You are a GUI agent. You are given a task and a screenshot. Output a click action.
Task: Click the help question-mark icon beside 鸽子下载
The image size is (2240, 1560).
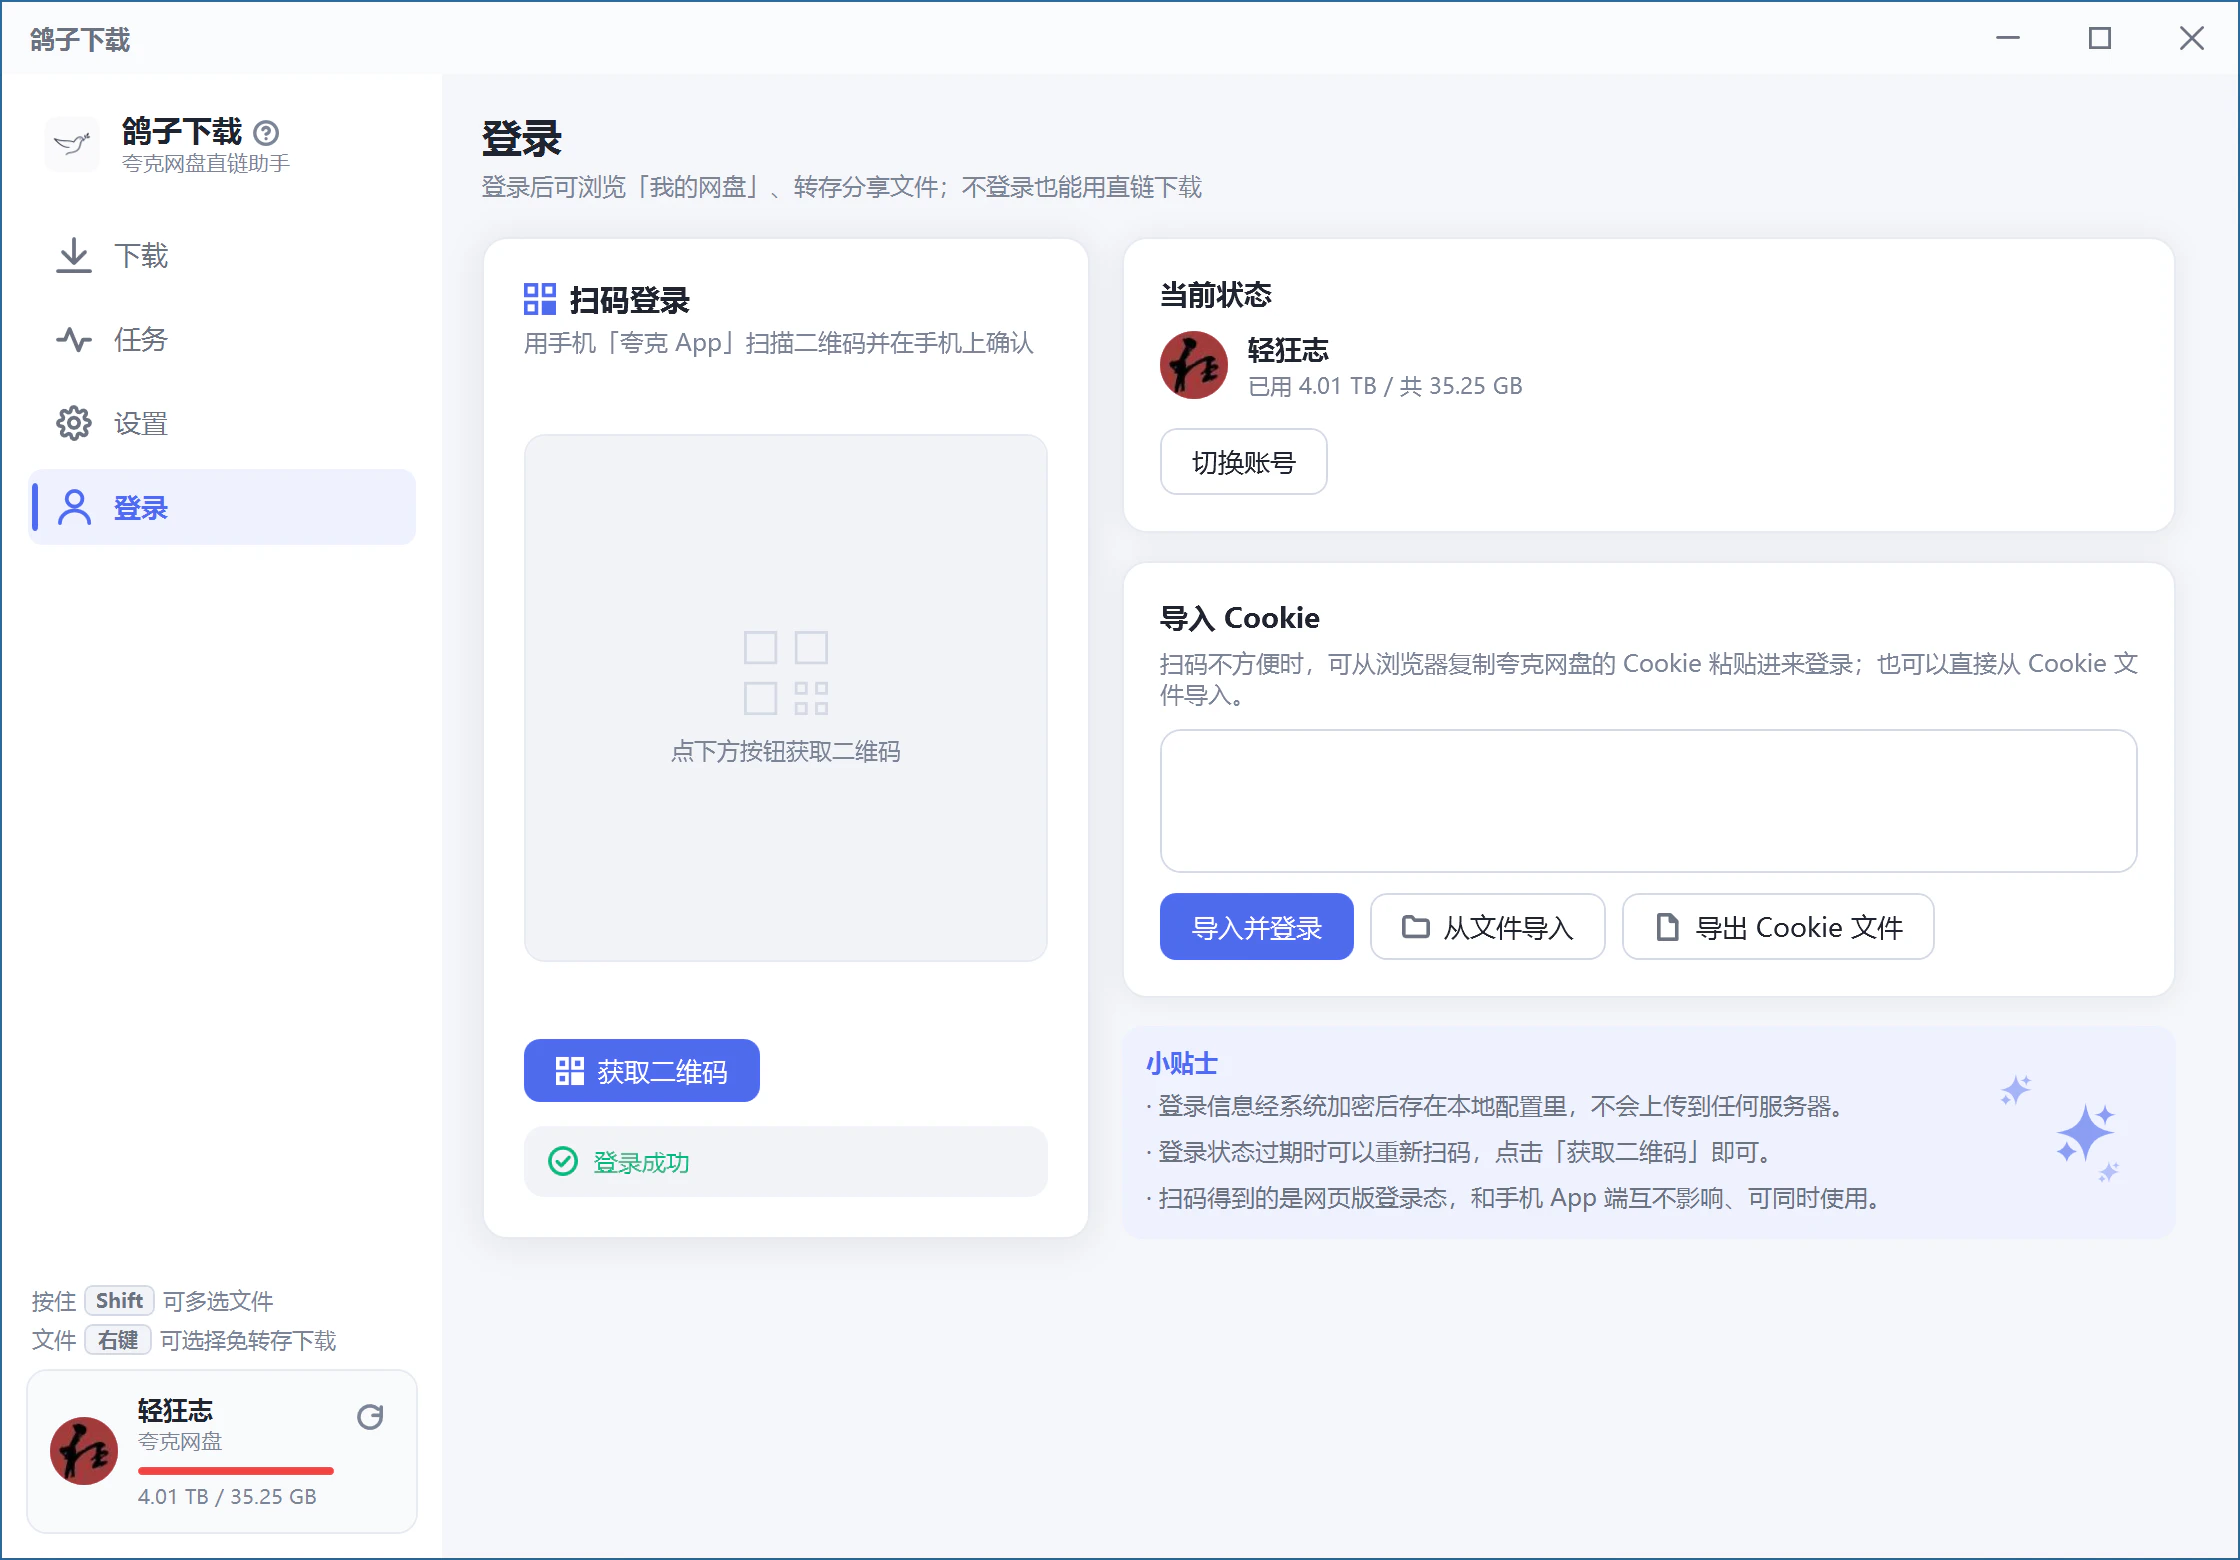pos(266,132)
